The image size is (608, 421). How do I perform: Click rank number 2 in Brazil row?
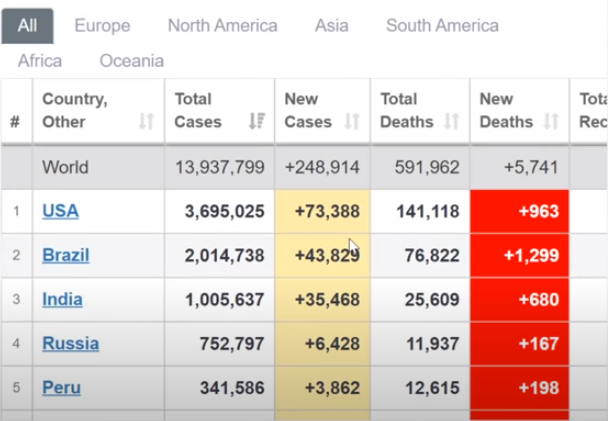click(x=16, y=255)
